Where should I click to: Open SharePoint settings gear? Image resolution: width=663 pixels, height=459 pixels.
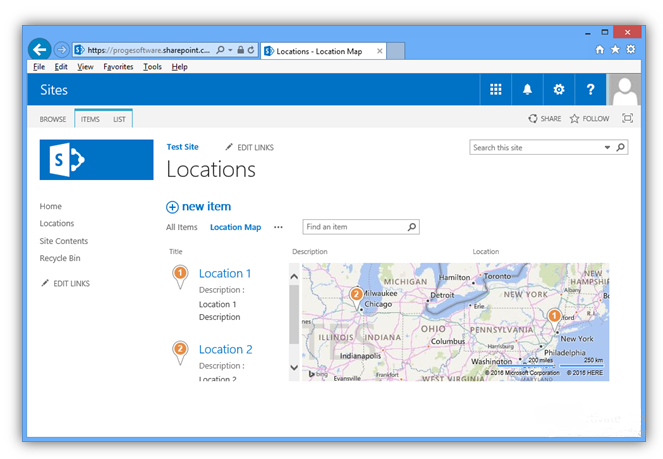(x=559, y=89)
